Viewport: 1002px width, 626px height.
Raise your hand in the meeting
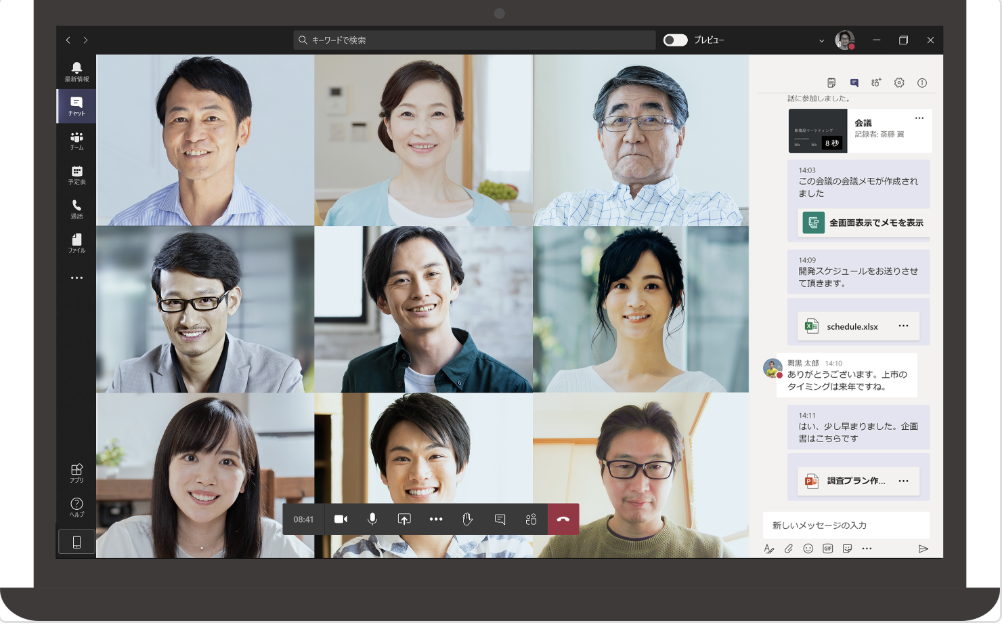(x=467, y=519)
